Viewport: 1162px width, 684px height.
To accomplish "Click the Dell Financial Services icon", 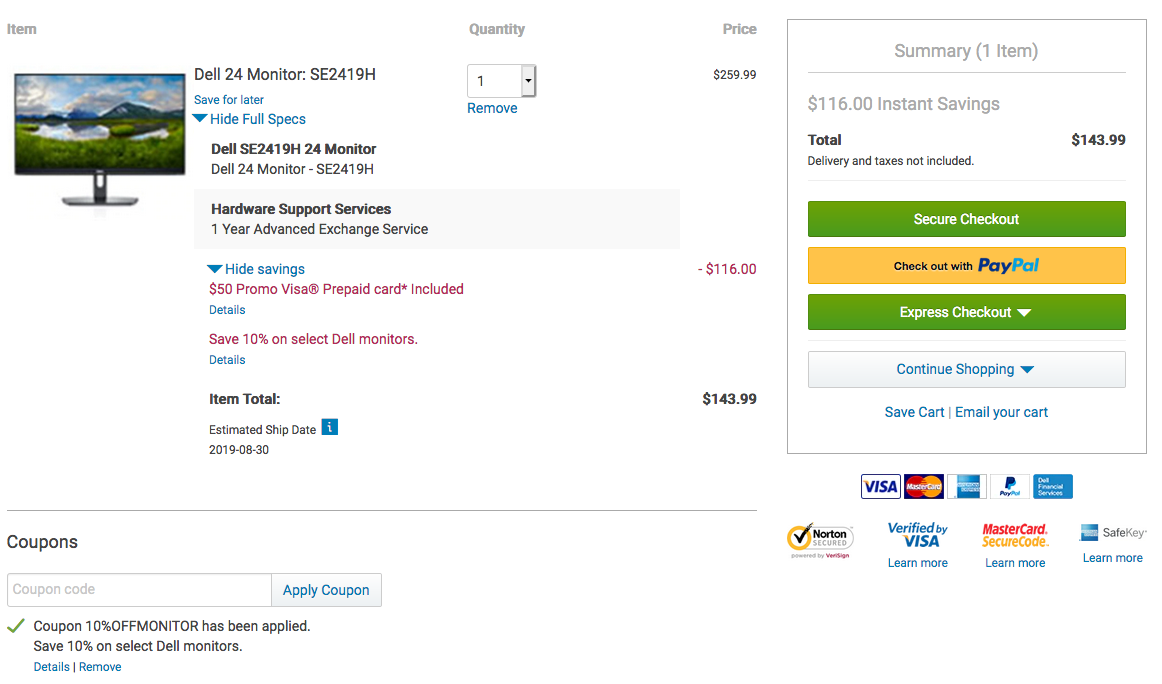I will click(1052, 487).
